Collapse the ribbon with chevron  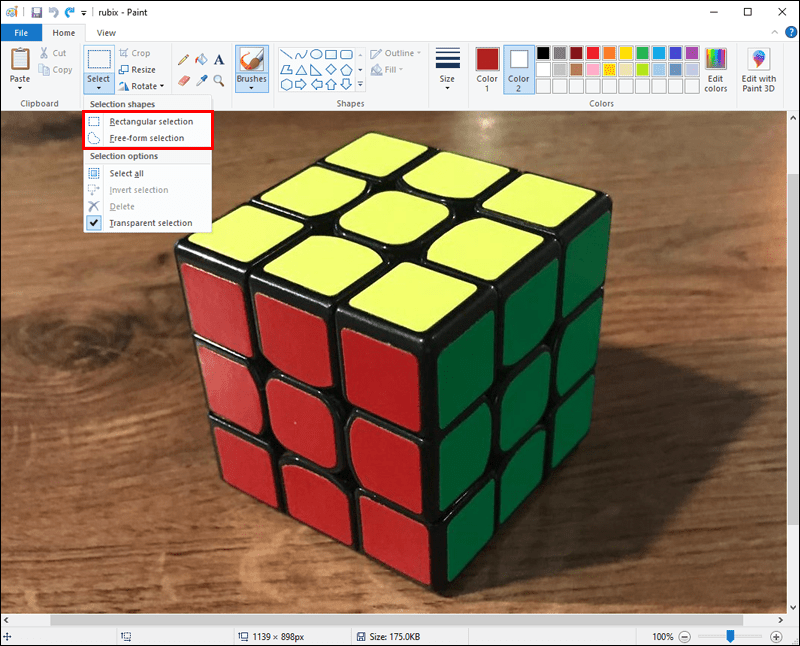[774, 32]
